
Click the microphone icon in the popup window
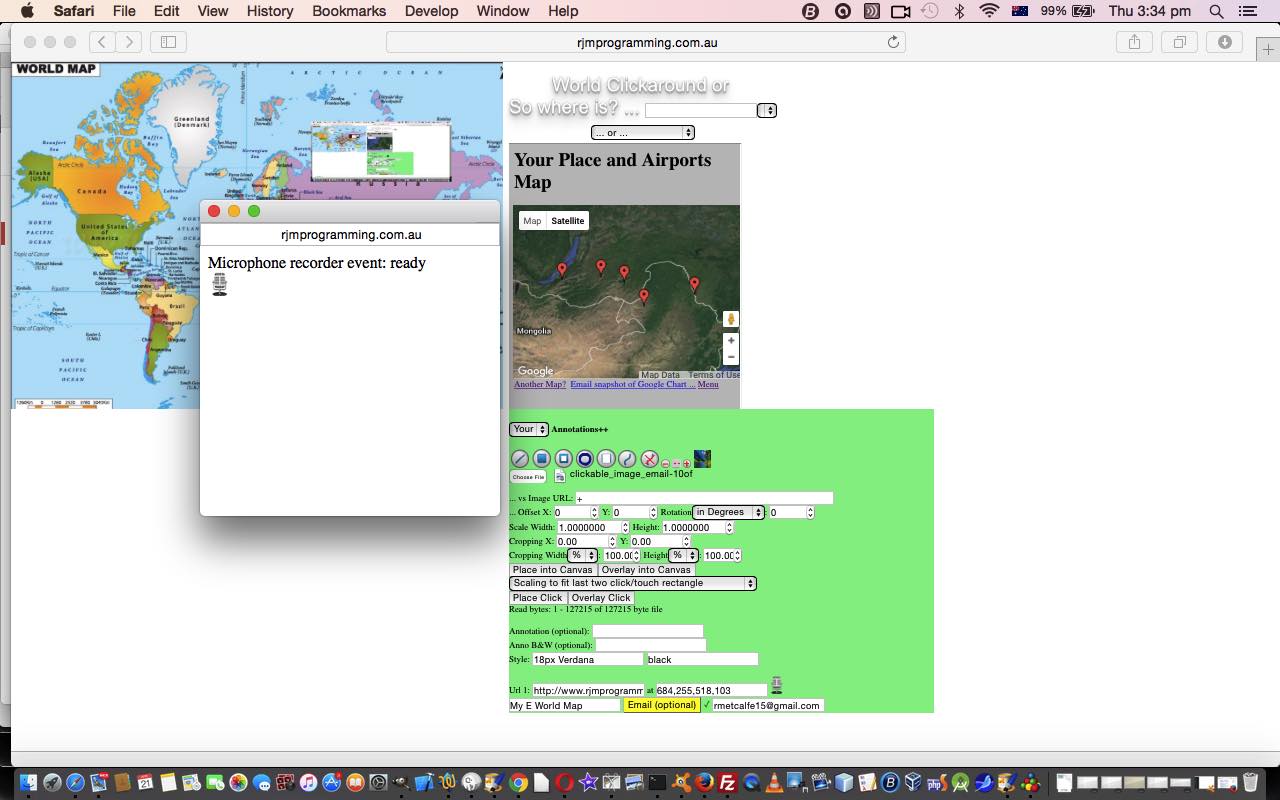220,285
